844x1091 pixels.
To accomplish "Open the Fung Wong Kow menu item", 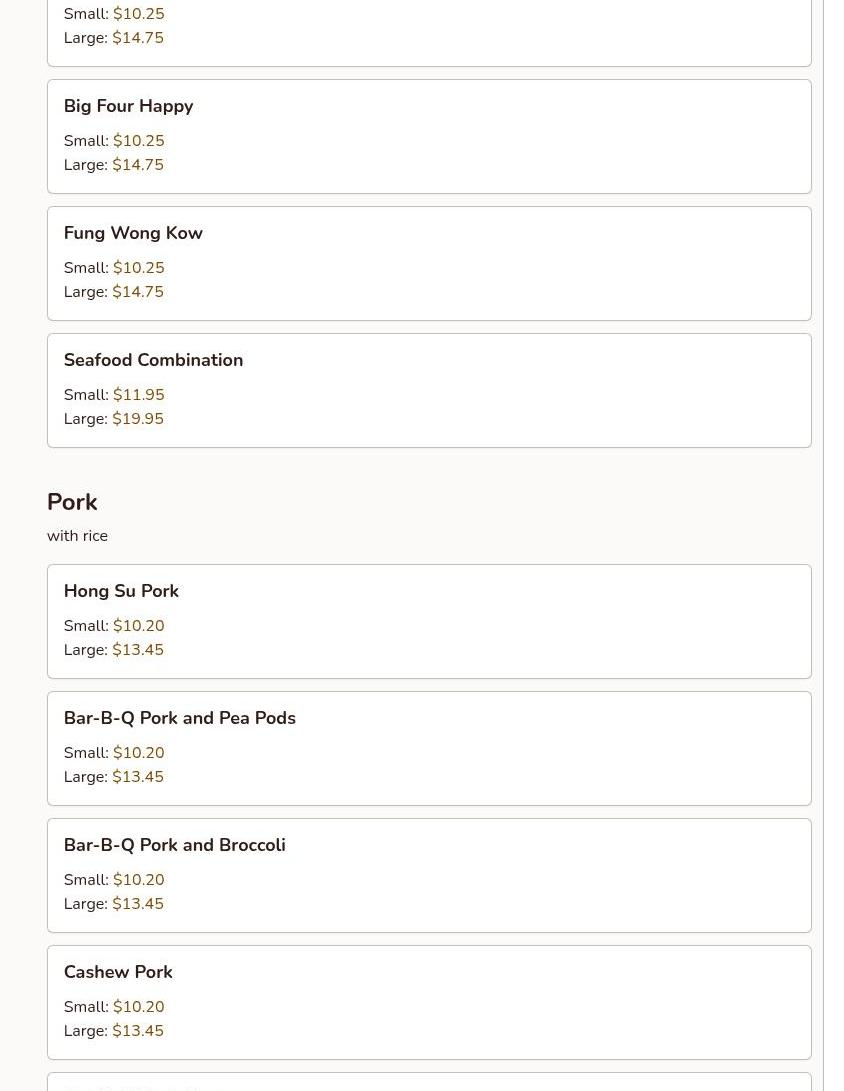I will pyautogui.click(x=133, y=233).
